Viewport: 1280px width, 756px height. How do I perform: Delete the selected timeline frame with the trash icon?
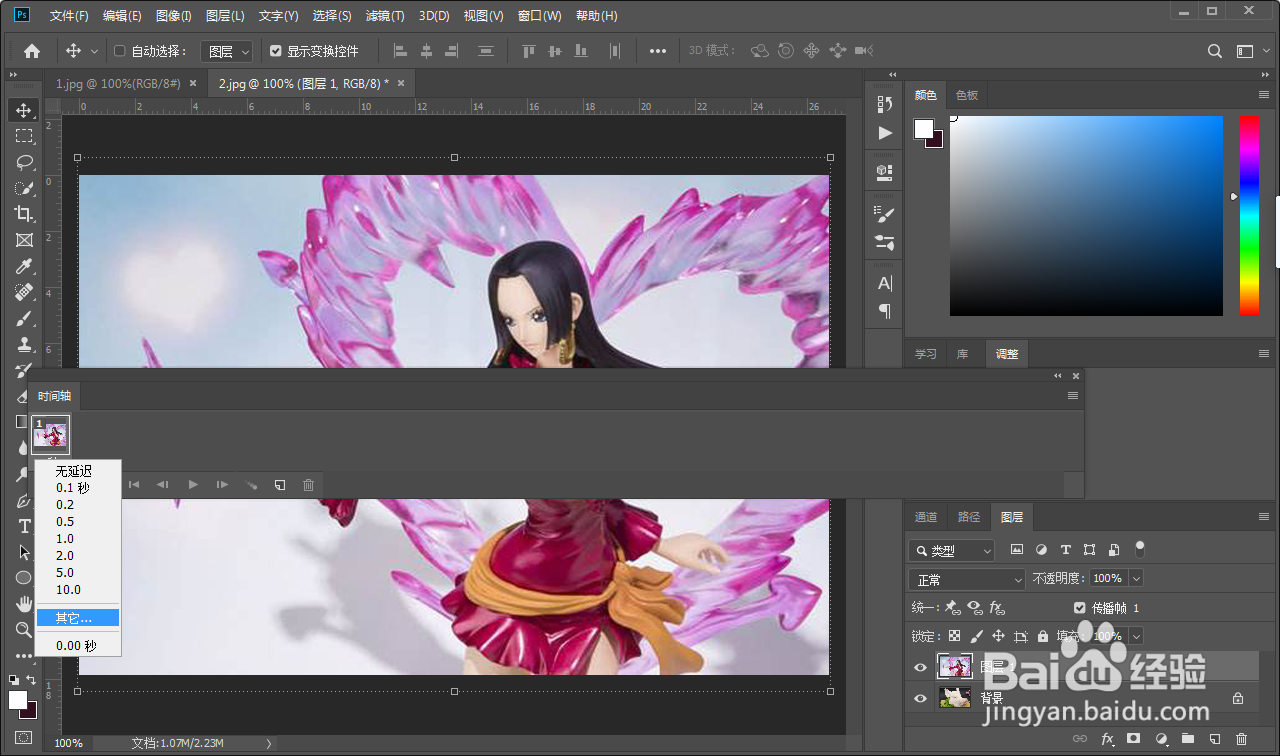308,485
